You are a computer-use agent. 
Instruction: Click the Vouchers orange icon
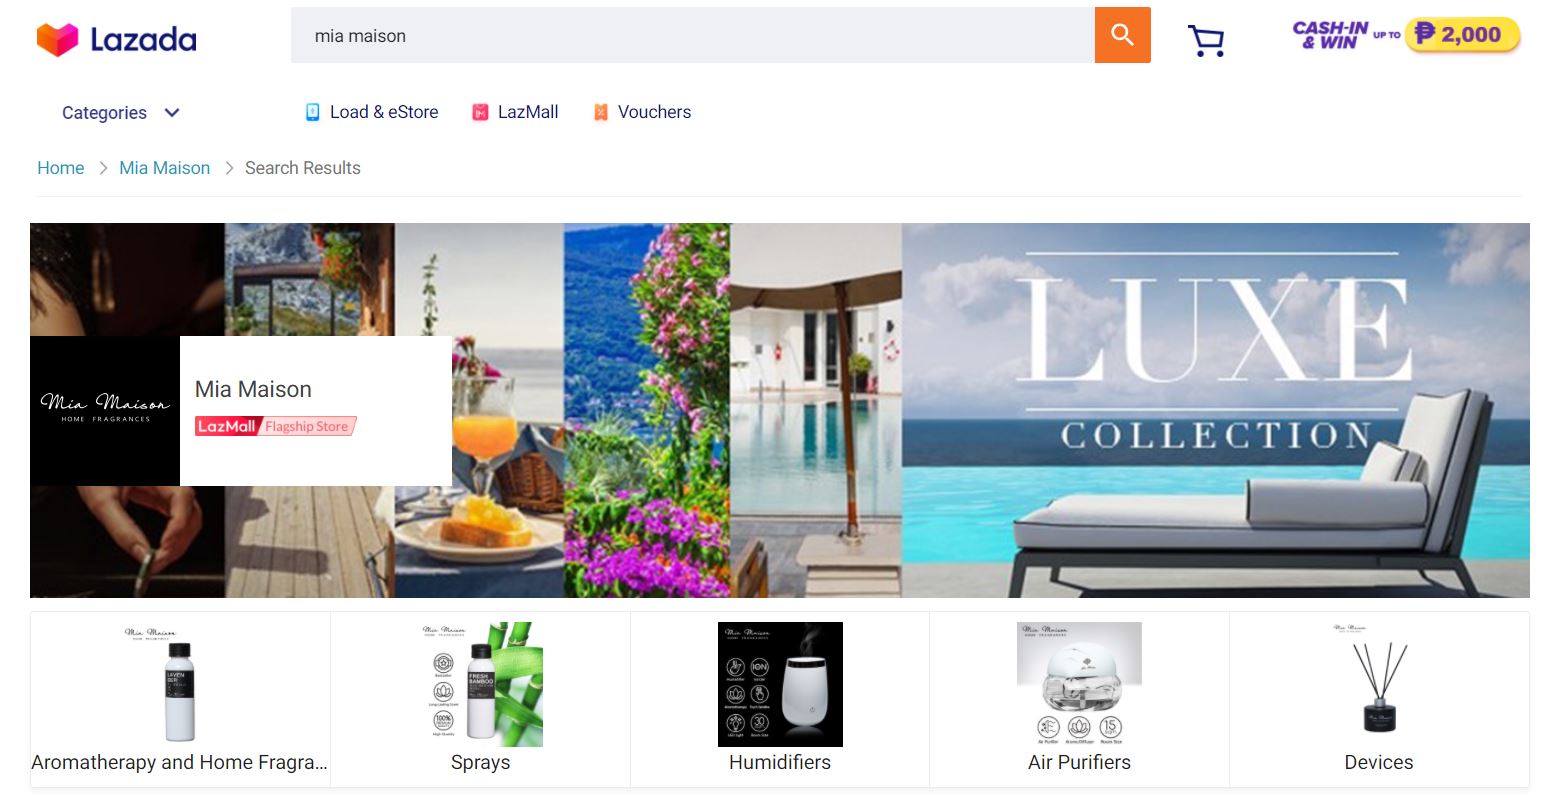pos(601,112)
